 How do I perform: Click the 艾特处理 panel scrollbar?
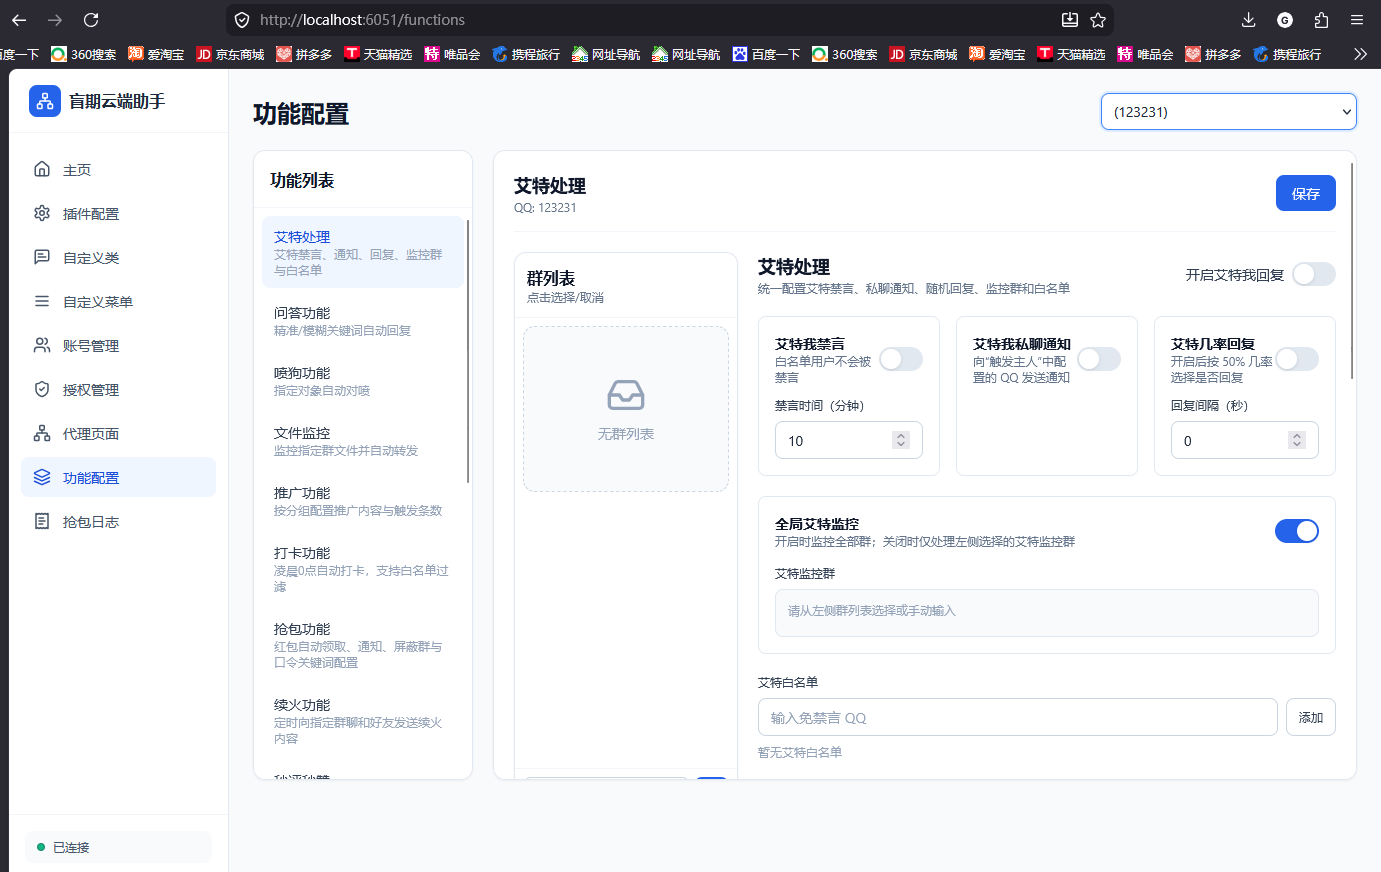(x=1352, y=270)
